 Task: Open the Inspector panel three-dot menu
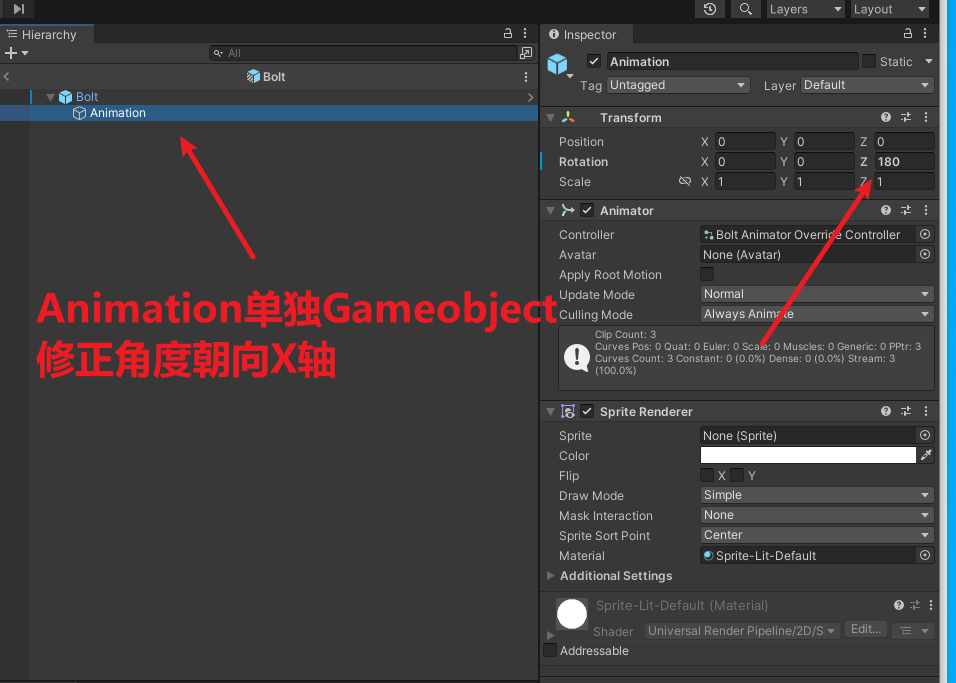[x=925, y=34]
